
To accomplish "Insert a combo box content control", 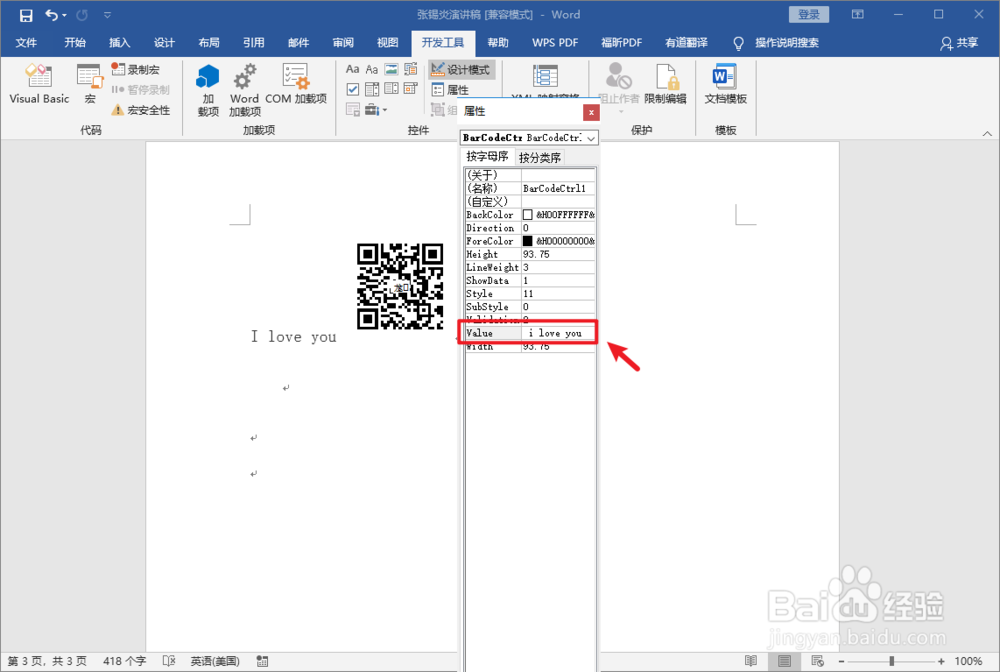I will click(x=372, y=89).
